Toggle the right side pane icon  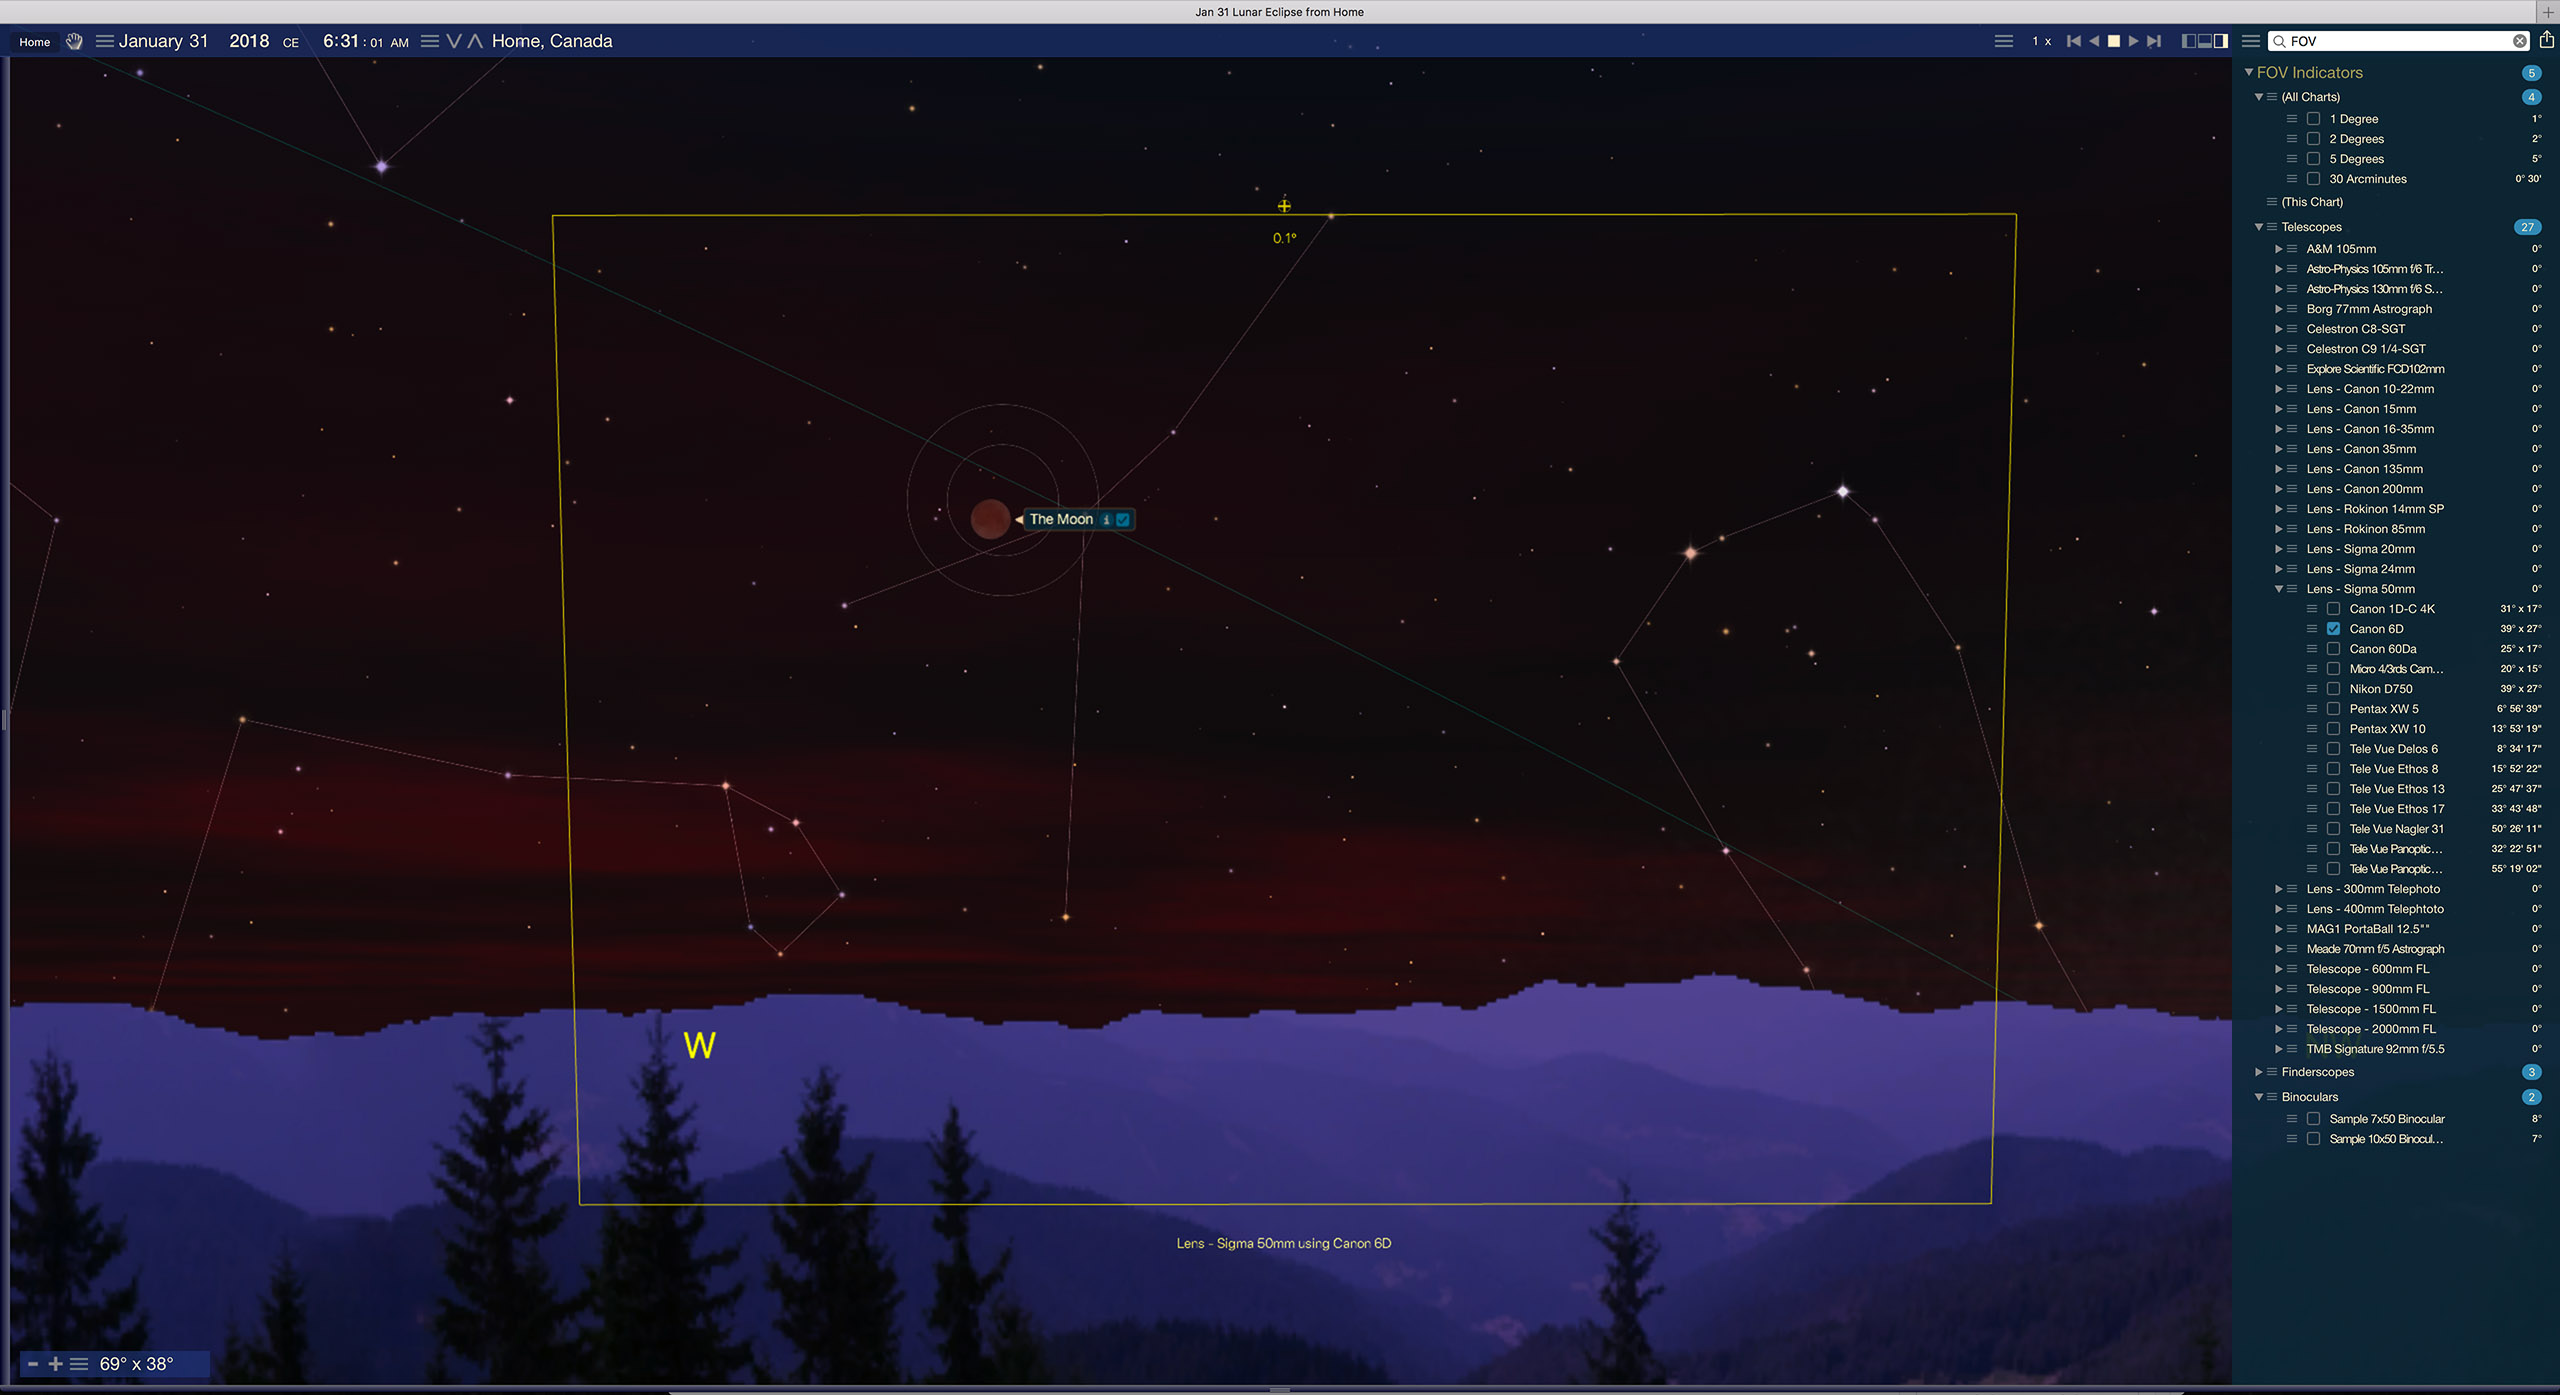point(2221,41)
